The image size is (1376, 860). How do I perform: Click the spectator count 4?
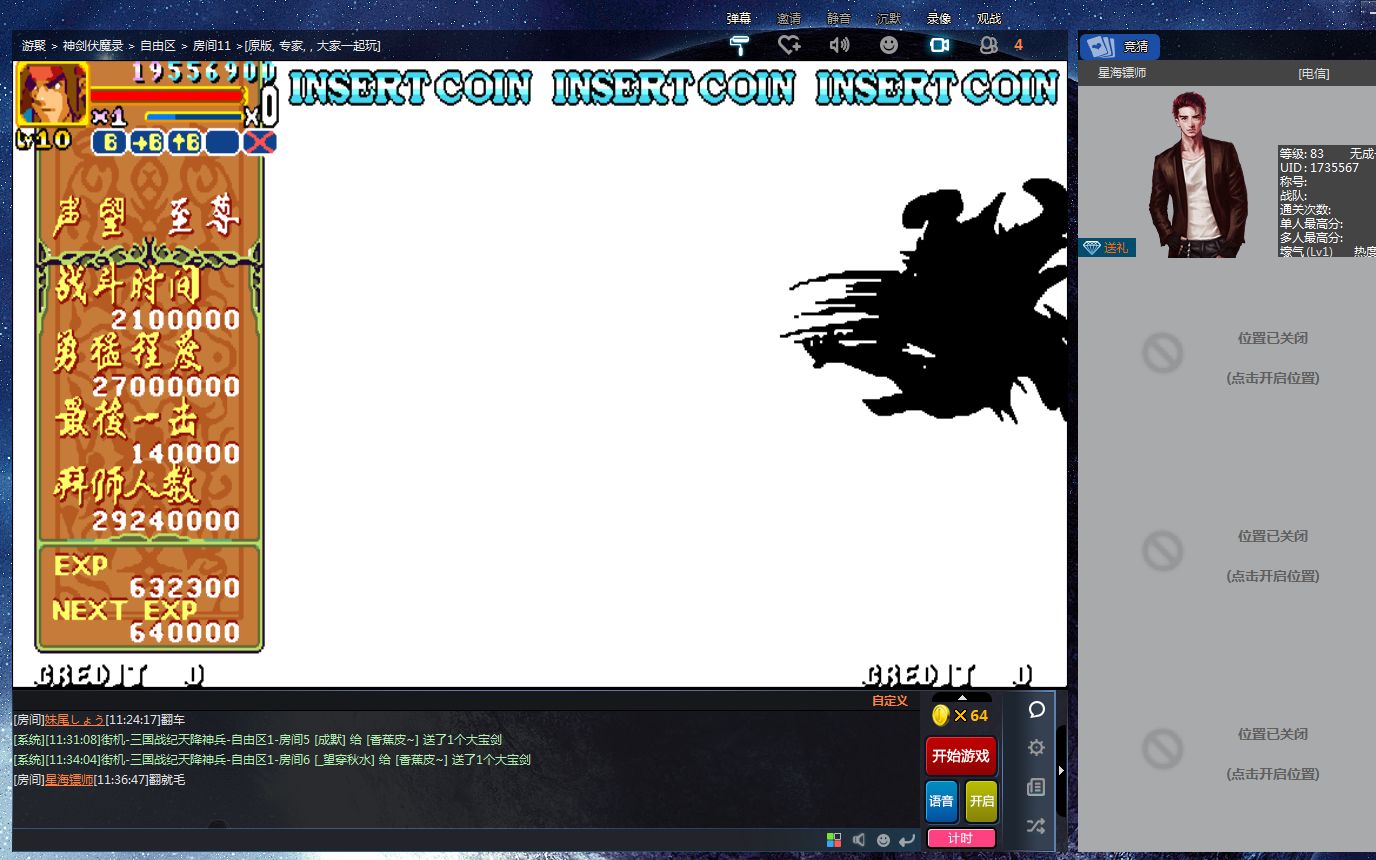1018,45
